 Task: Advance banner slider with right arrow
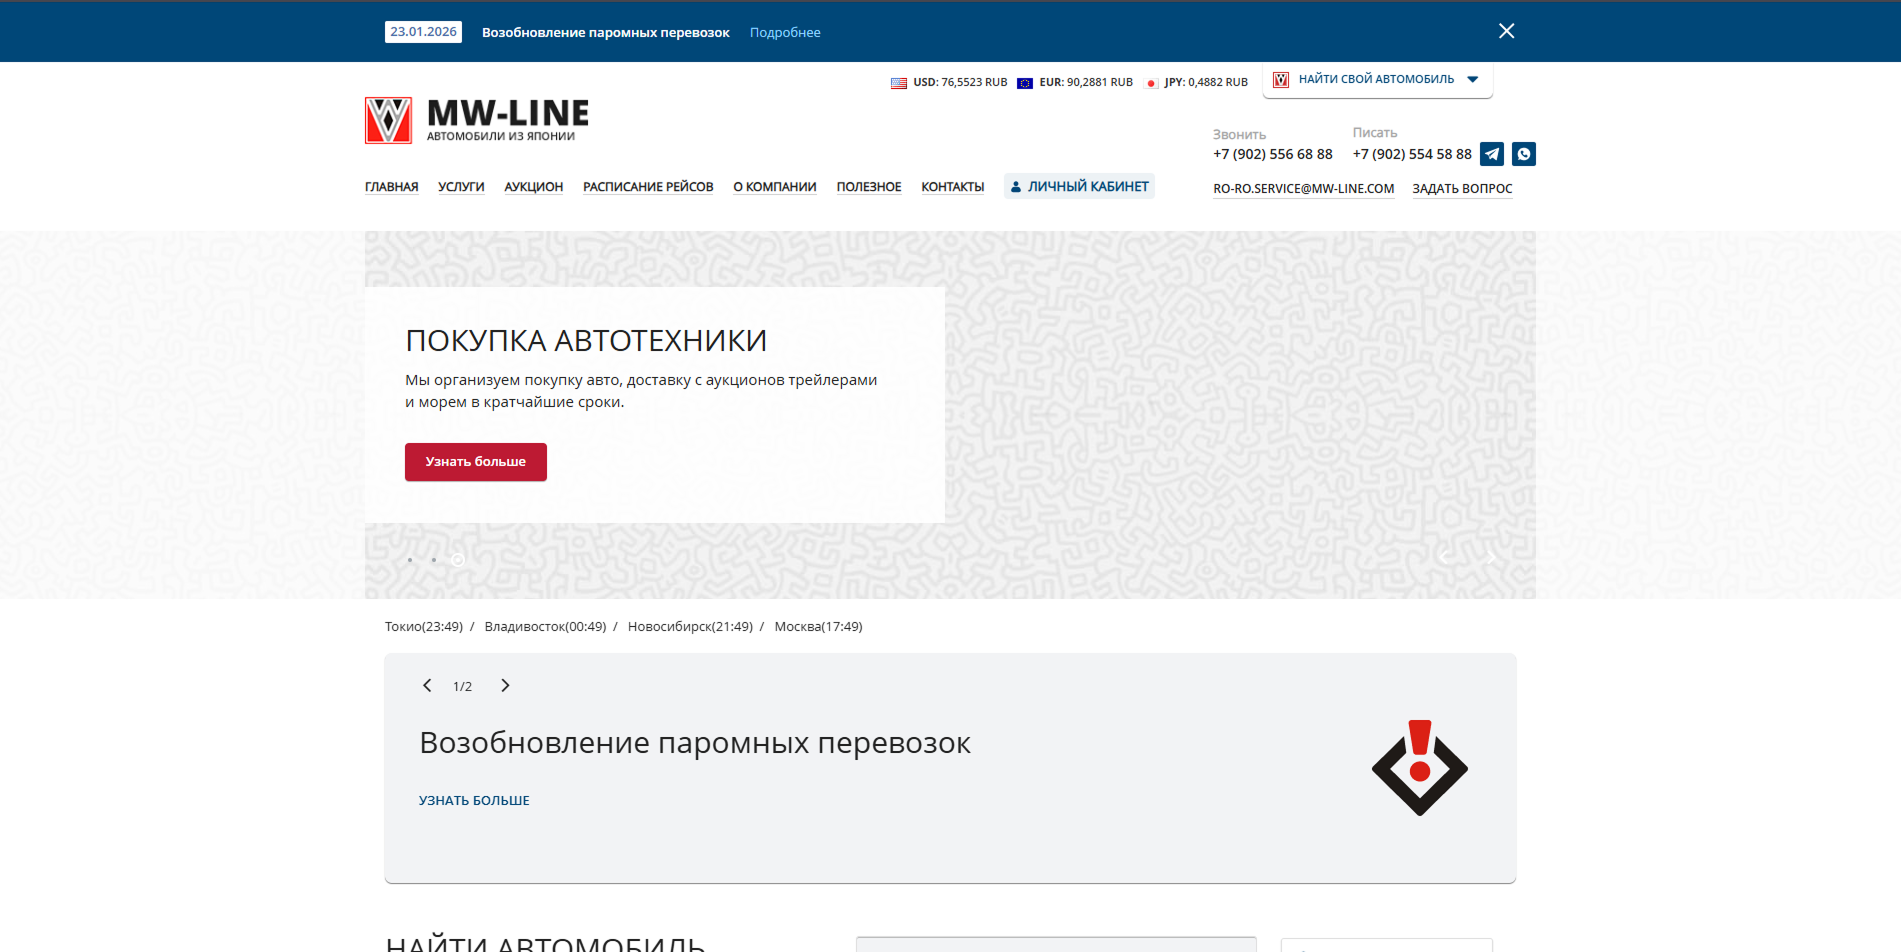coord(1491,556)
